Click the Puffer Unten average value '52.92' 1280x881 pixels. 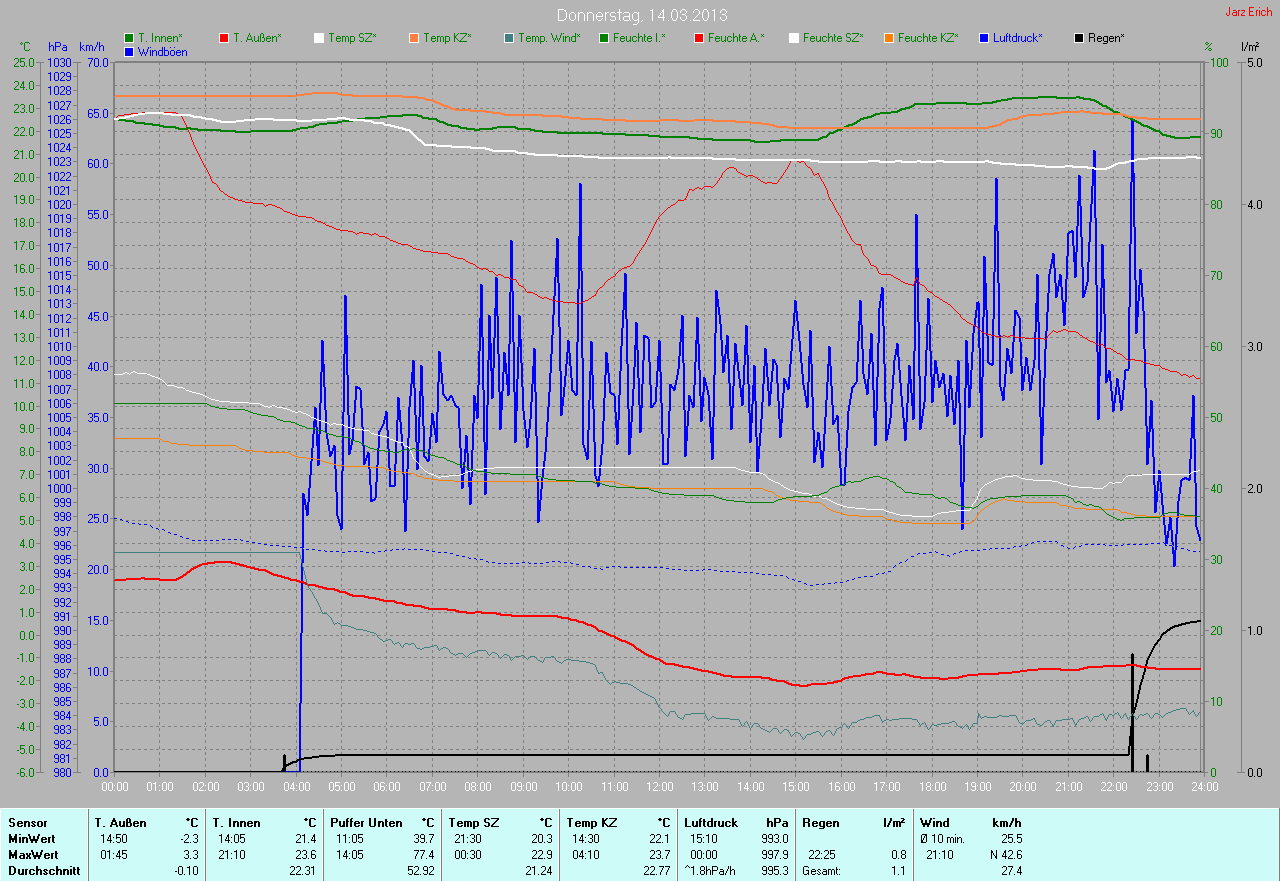coord(420,871)
